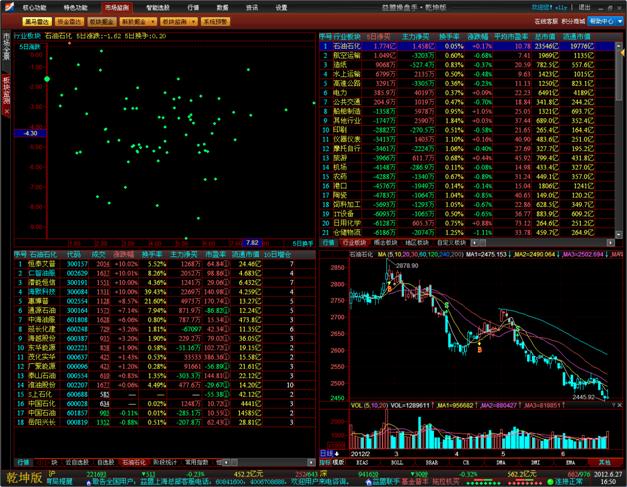
Task: Open the 设置 menu
Action: (281, 8)
